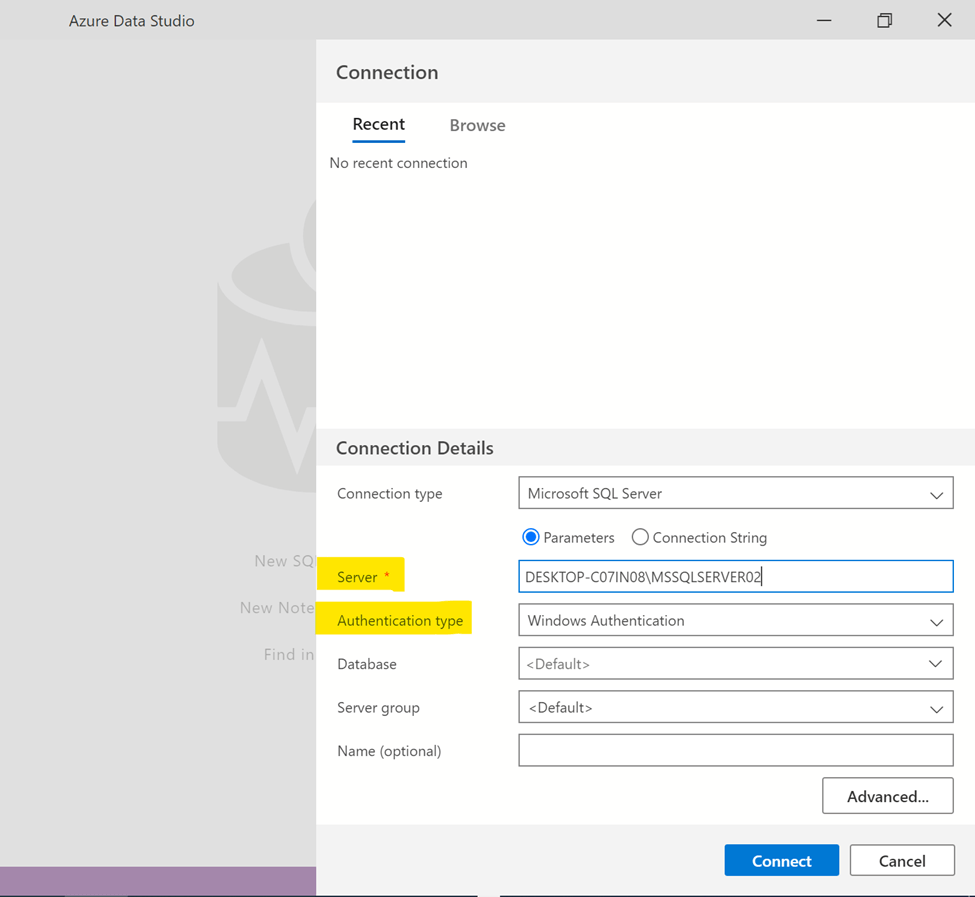This screenshot has width=975, height=897.
Task: Select the Parameters radio button
Action: pos(531,538)
